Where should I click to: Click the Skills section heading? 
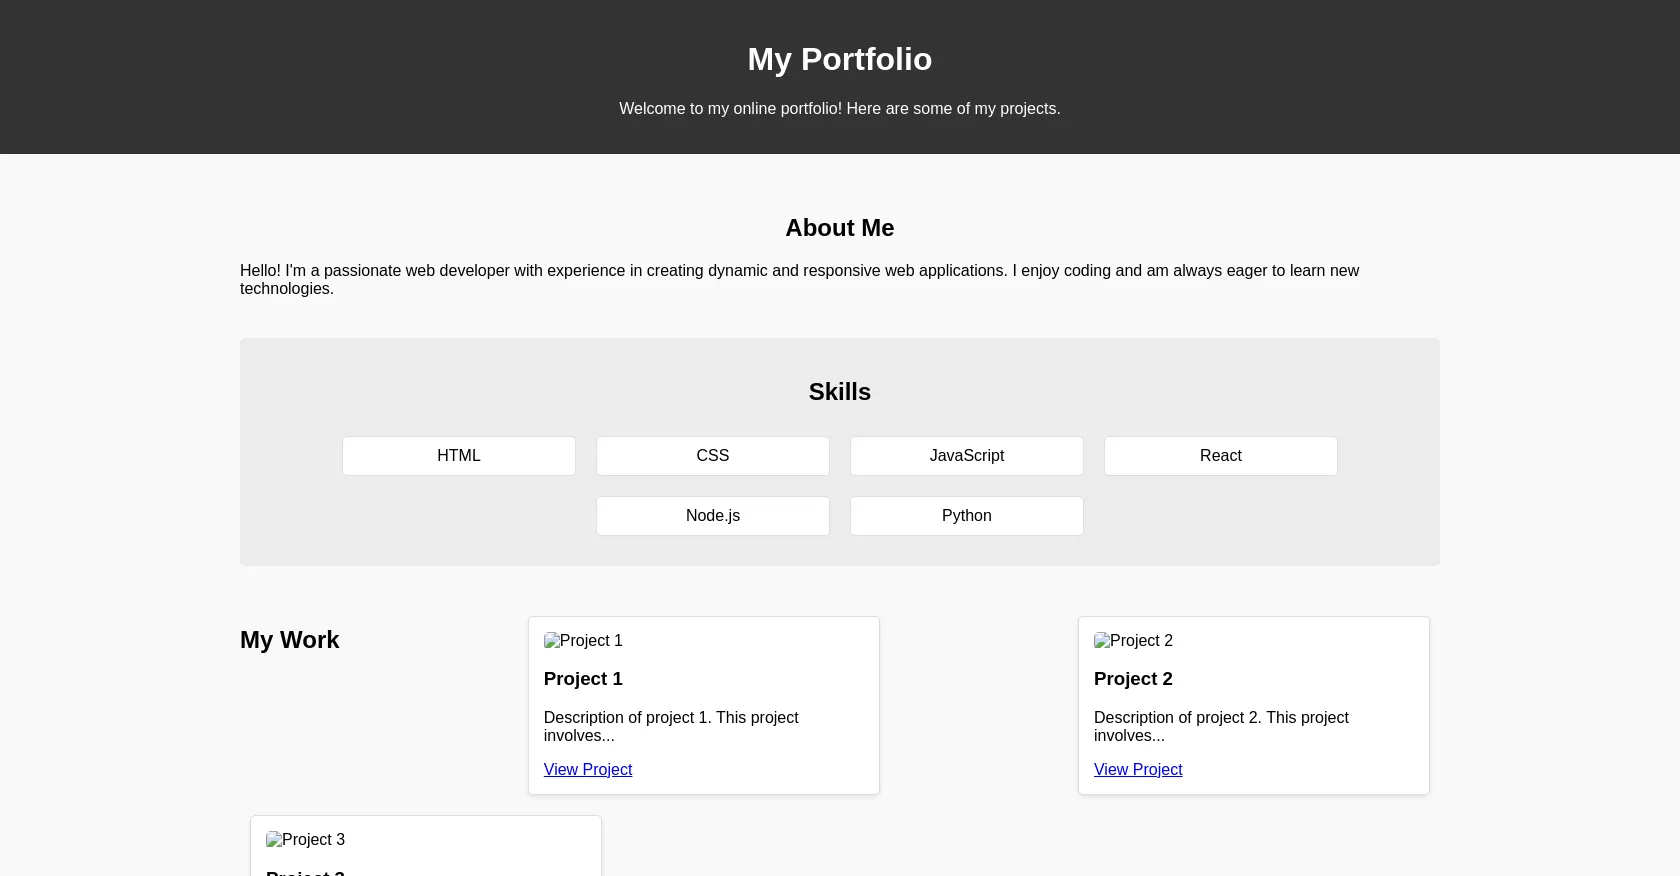[840, 392]
